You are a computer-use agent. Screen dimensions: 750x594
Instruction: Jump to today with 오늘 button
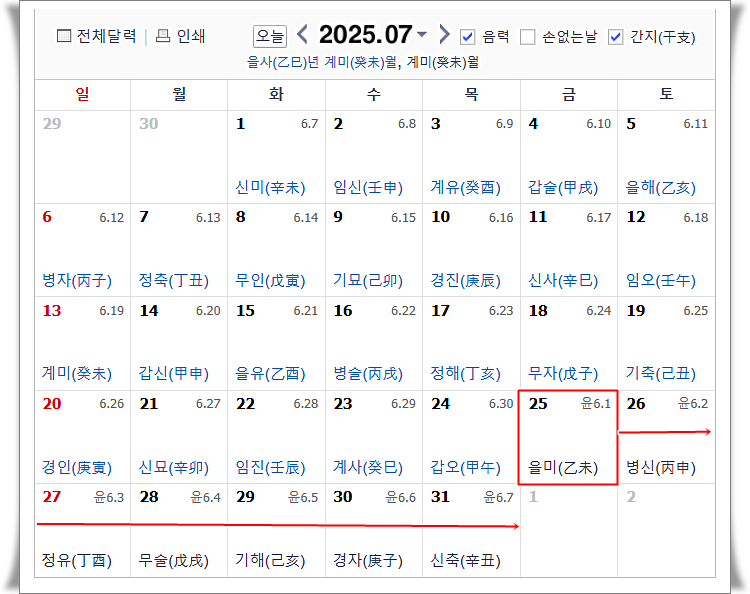tap(270, 36)
